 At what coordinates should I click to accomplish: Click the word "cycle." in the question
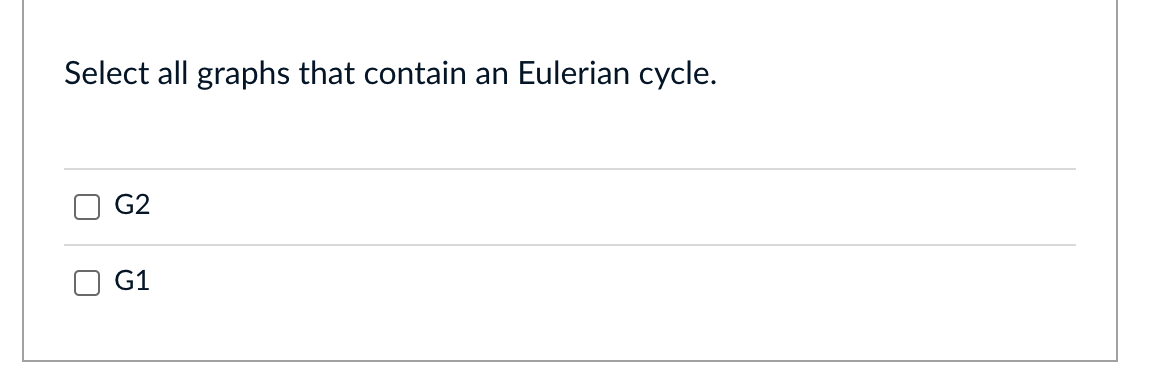click(x=677, y=73)
